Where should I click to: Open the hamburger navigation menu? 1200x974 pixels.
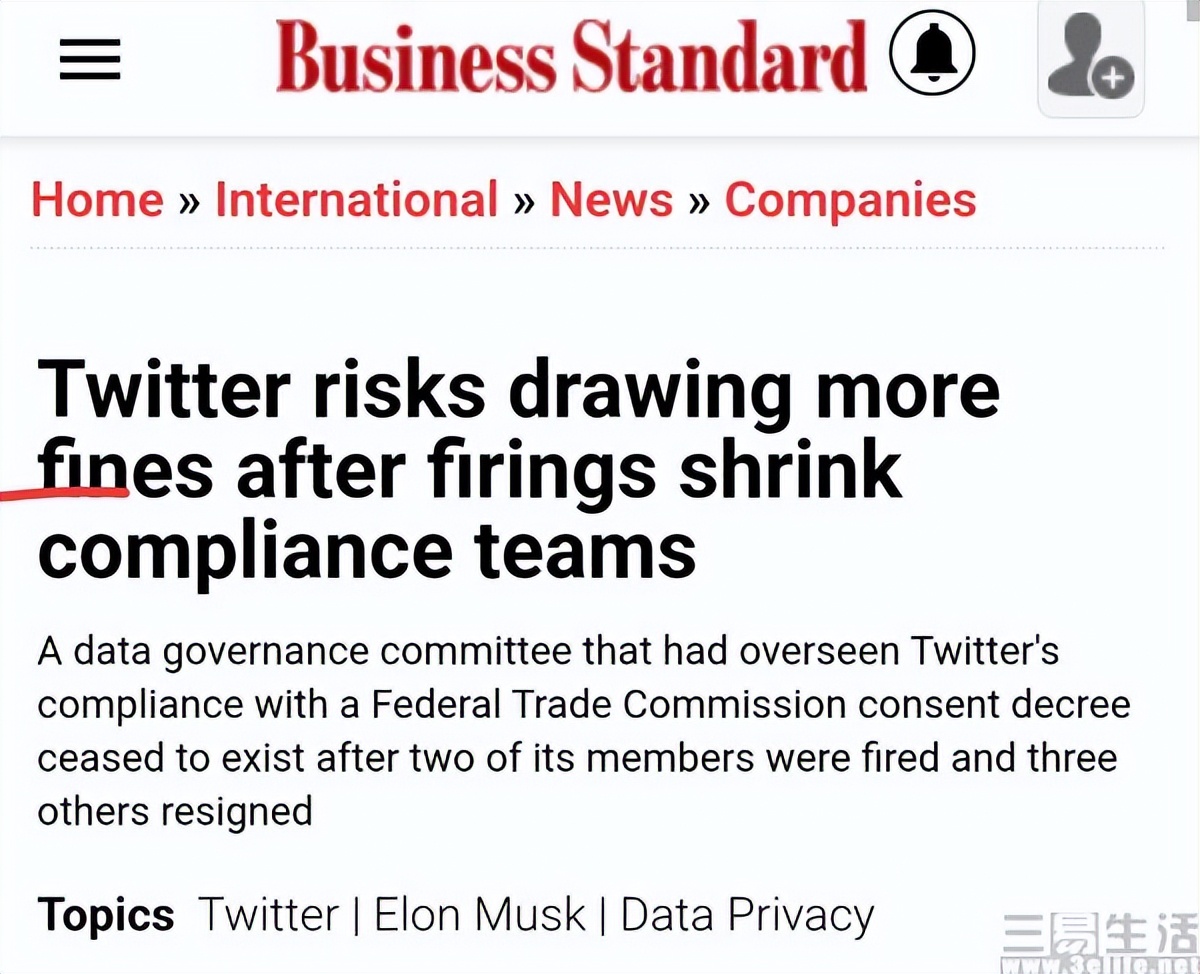coord(90,59)
